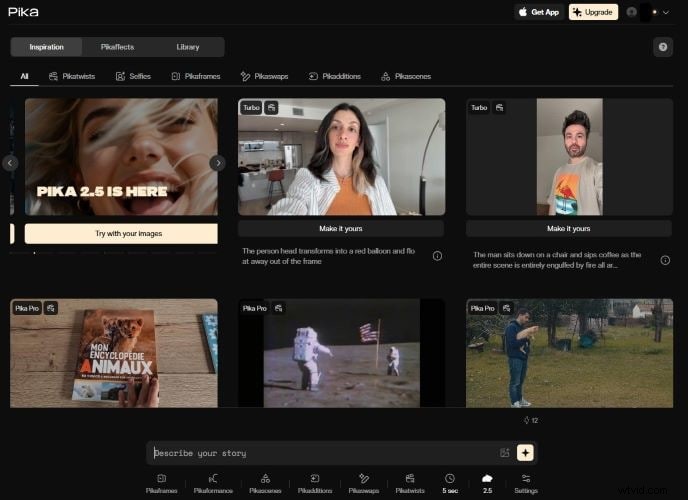Click Make it yours under woman video
Viewport: 688px width, 500px height.
coord(341,229)
